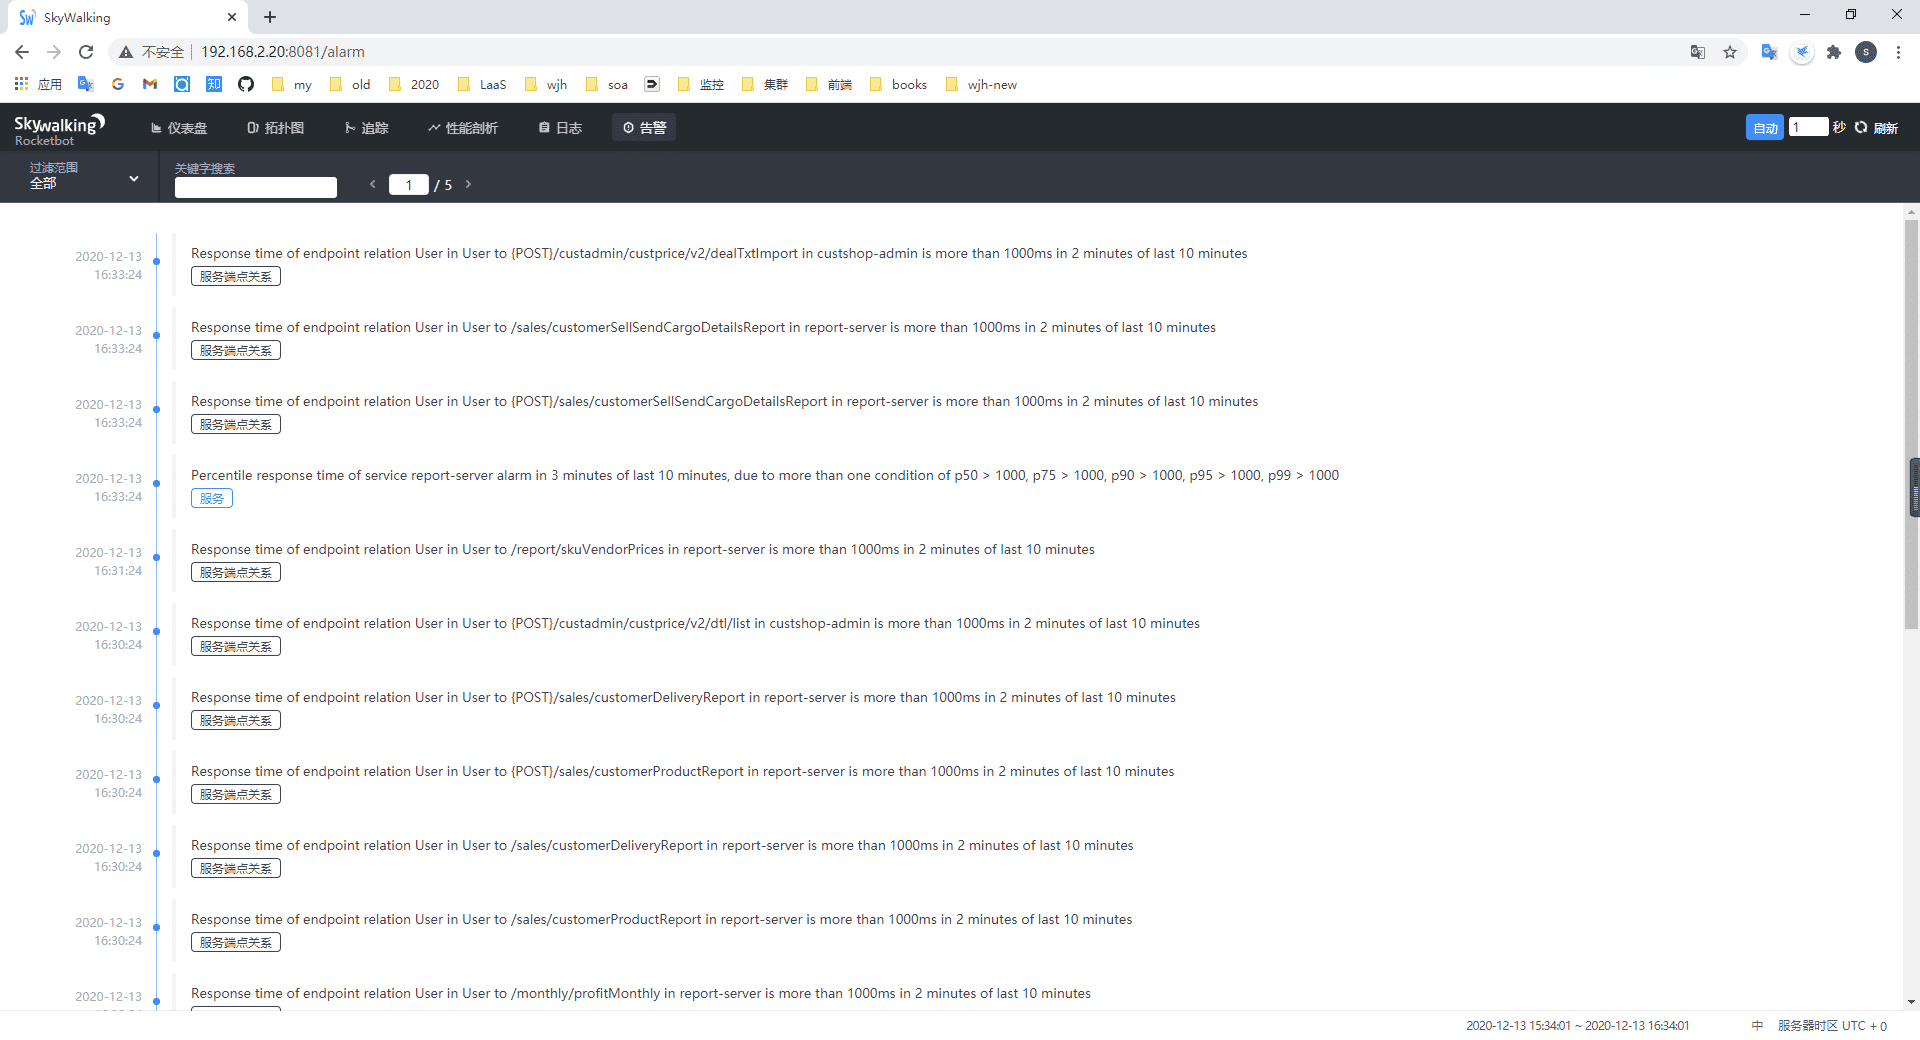The height and width of the screenshot is (1040, 1920).
Task: Switch to the 拓扑图 topology tab
Action: pos(275,128)
